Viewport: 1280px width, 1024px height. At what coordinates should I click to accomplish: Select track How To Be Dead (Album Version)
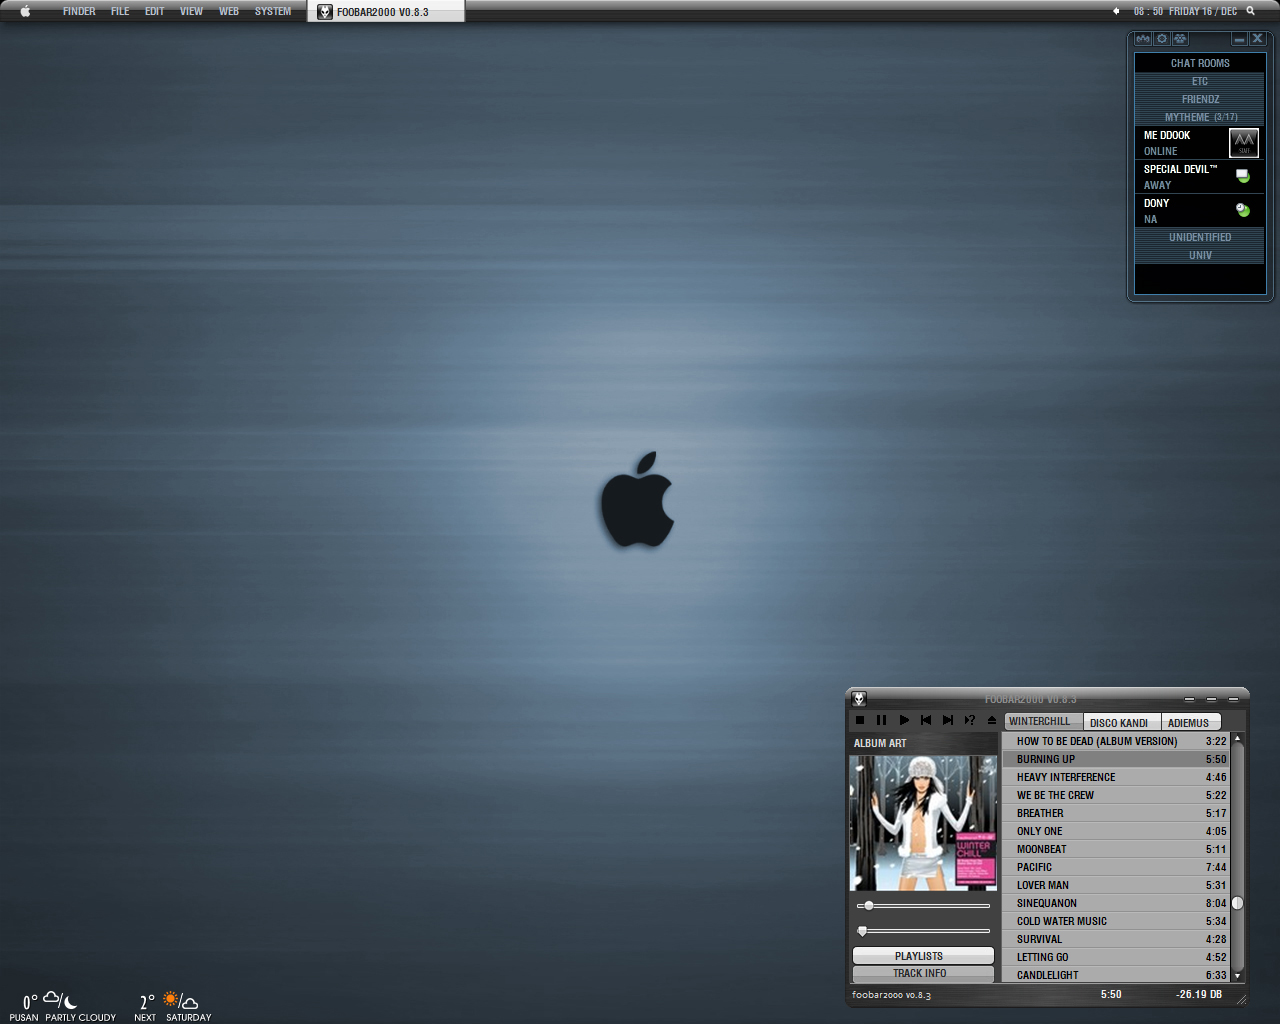coord(1116,741)
